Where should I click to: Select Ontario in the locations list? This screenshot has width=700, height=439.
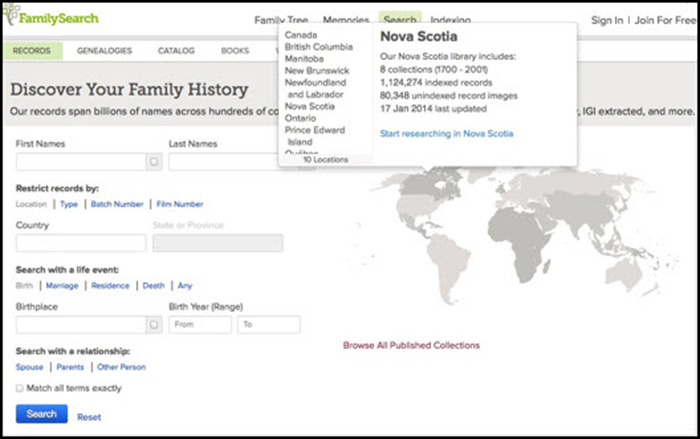coord(300,118)
